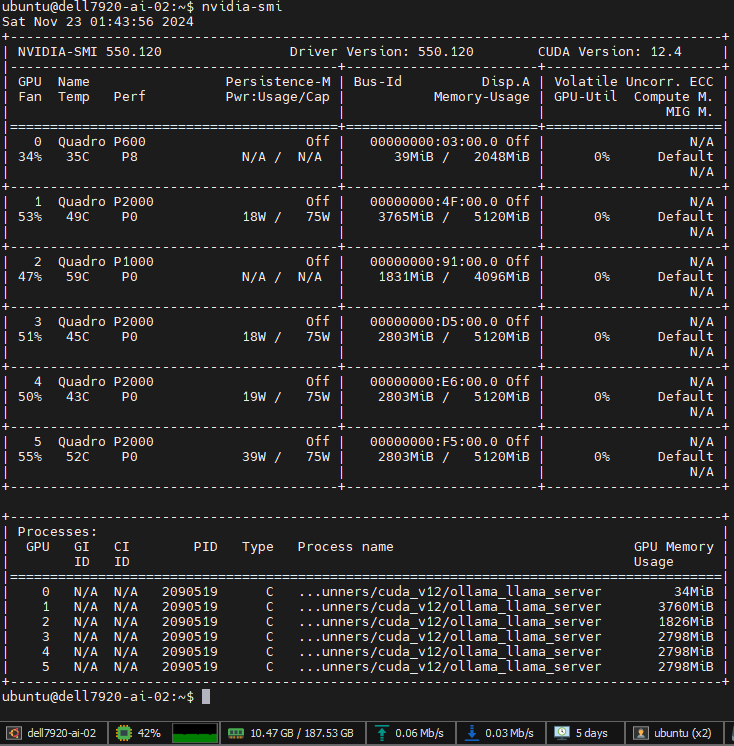Select the dell7920-ai-02 hostname in status bar

pyautogui.click(x=62, y=733)
